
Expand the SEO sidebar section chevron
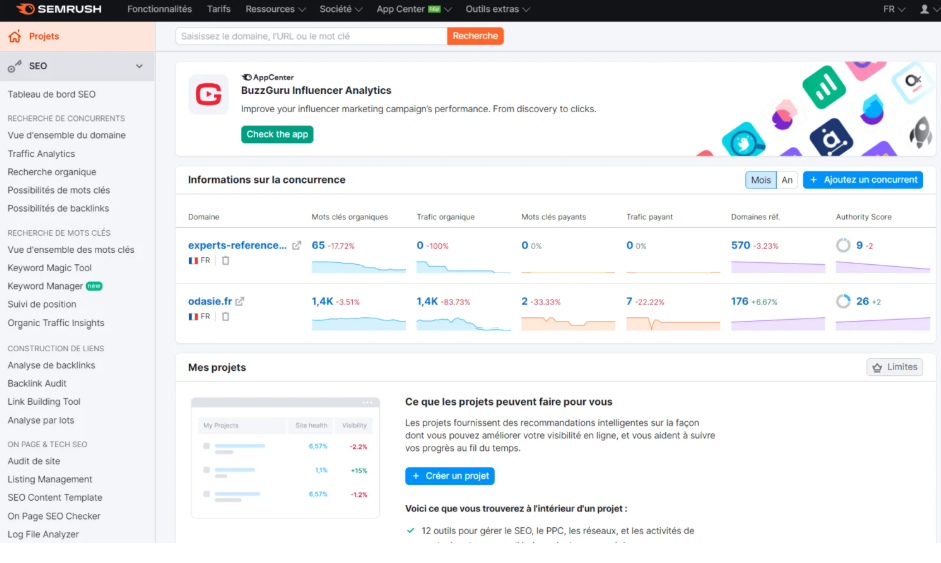pyautogui.click(x=139, y=66)
